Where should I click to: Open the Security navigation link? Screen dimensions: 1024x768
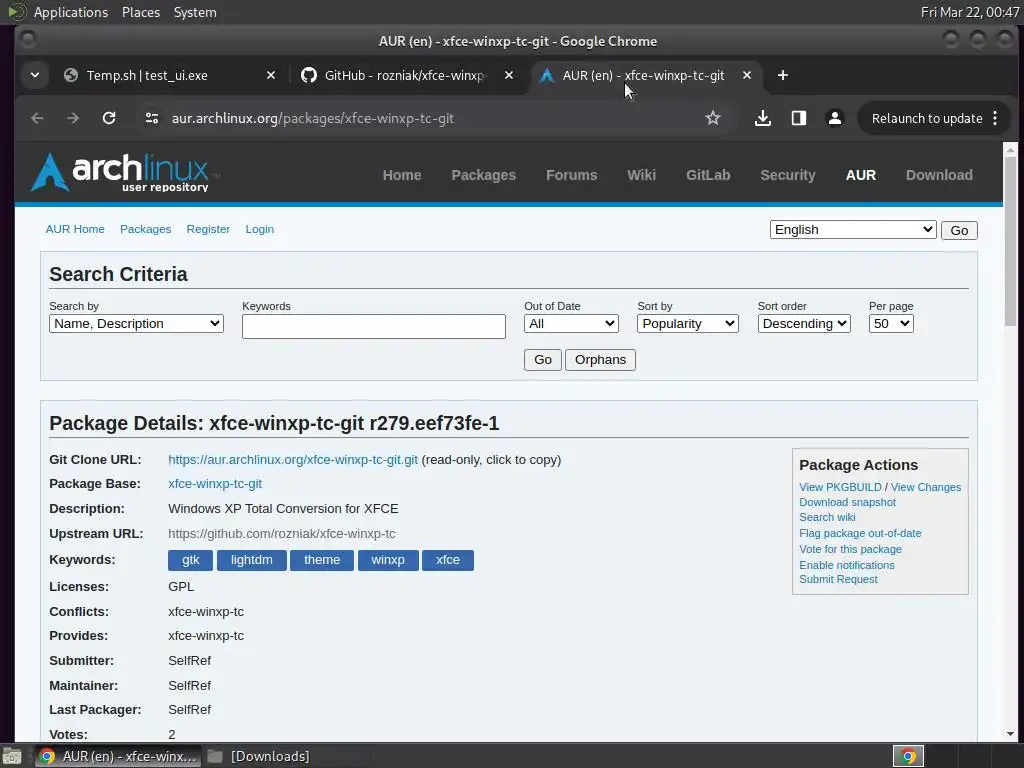pos(788,175)
